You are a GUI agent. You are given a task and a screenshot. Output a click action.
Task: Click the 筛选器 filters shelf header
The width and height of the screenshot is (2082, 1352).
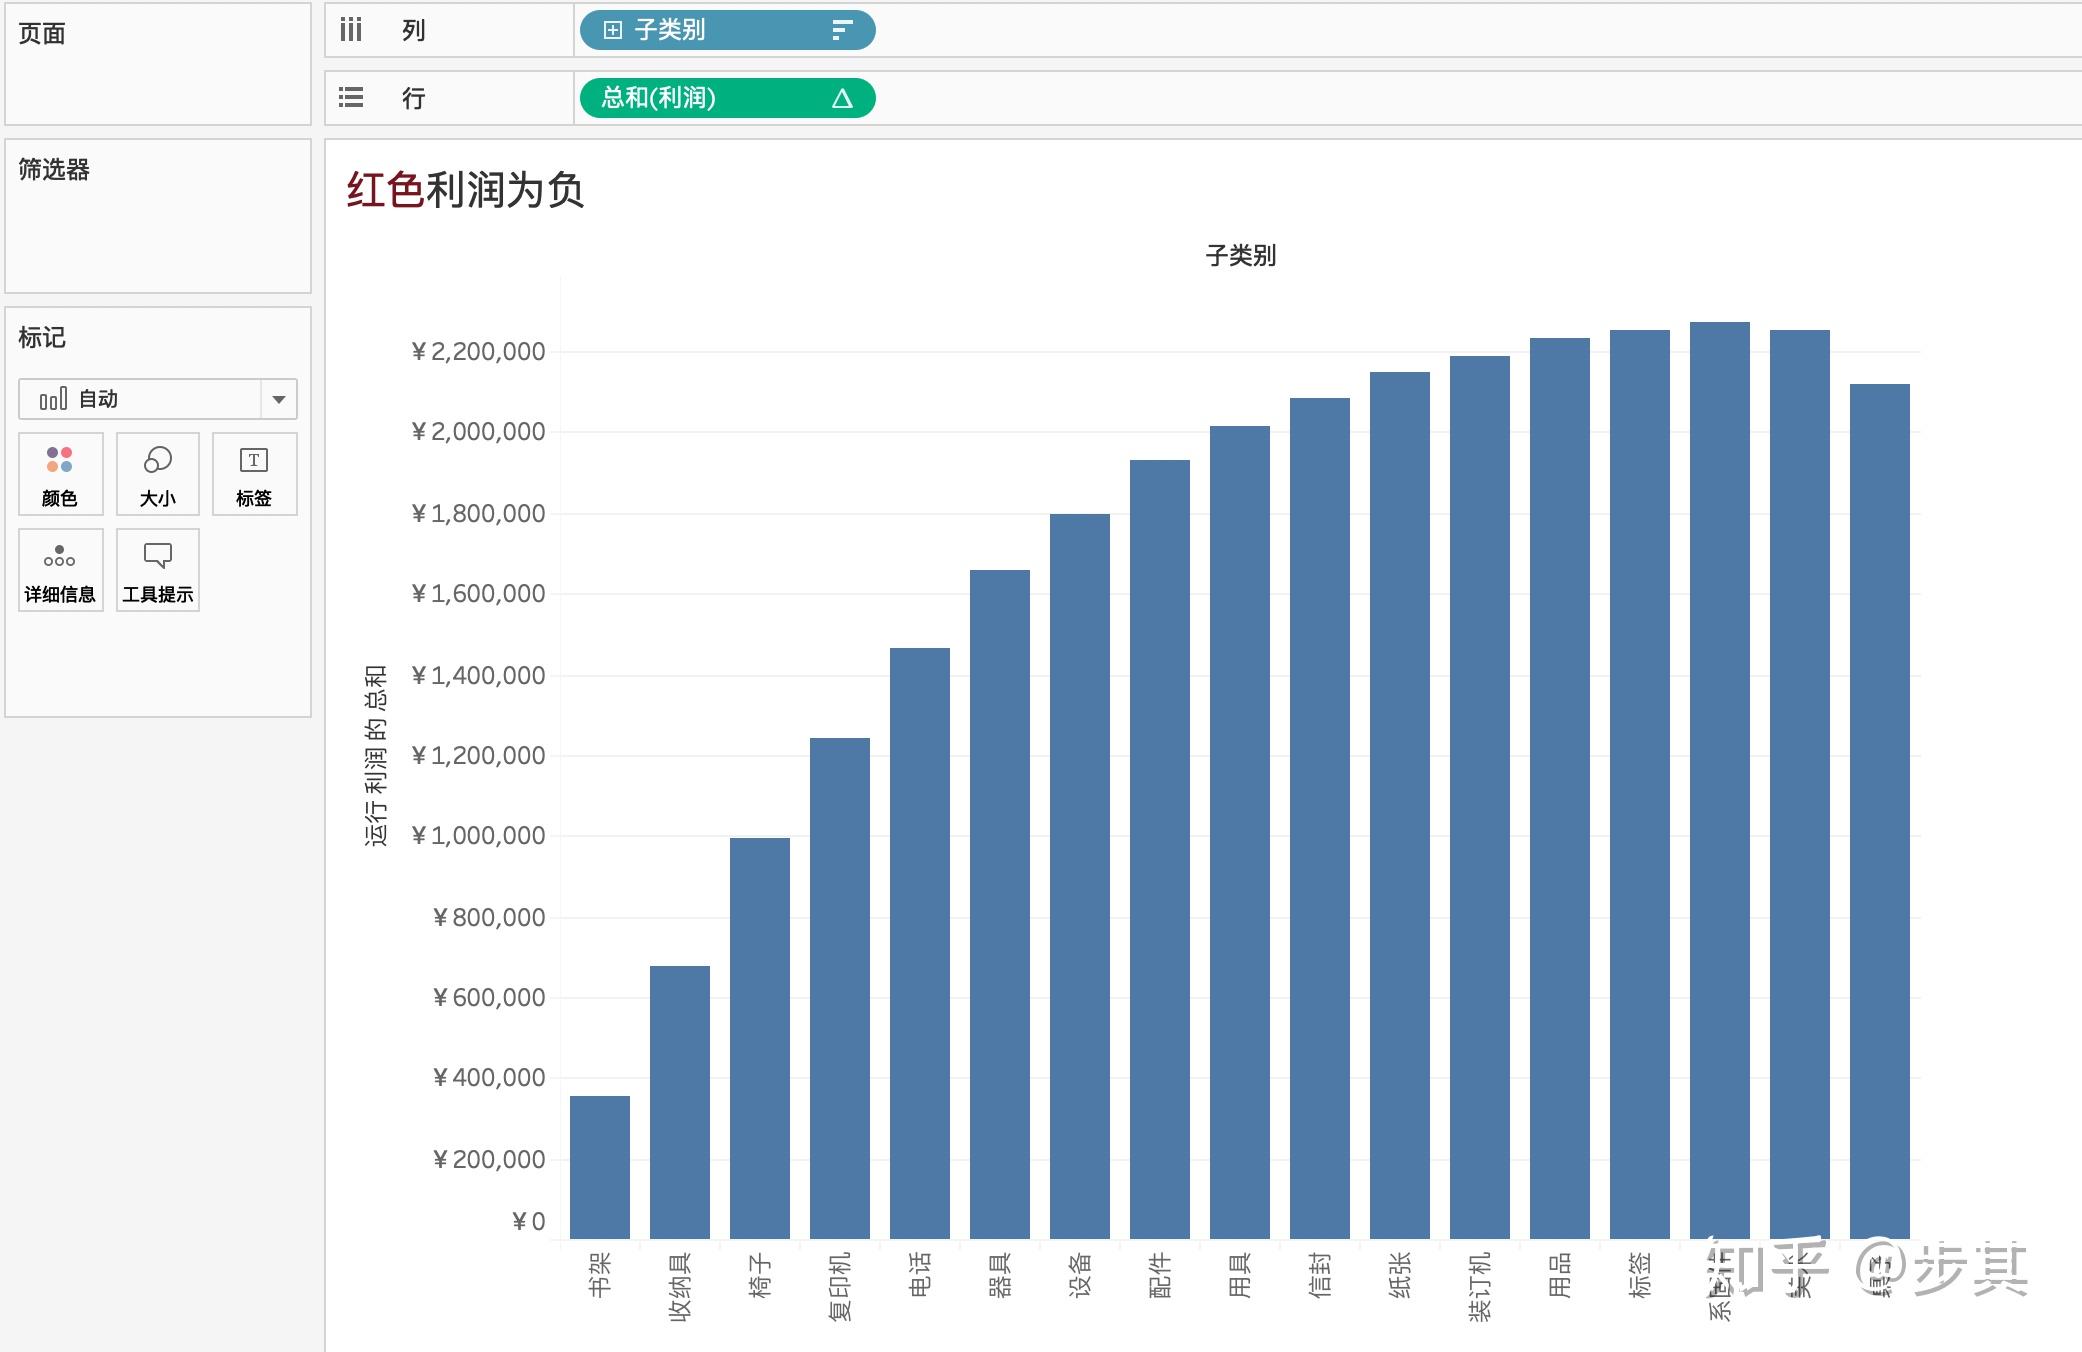tap(54, 169)
